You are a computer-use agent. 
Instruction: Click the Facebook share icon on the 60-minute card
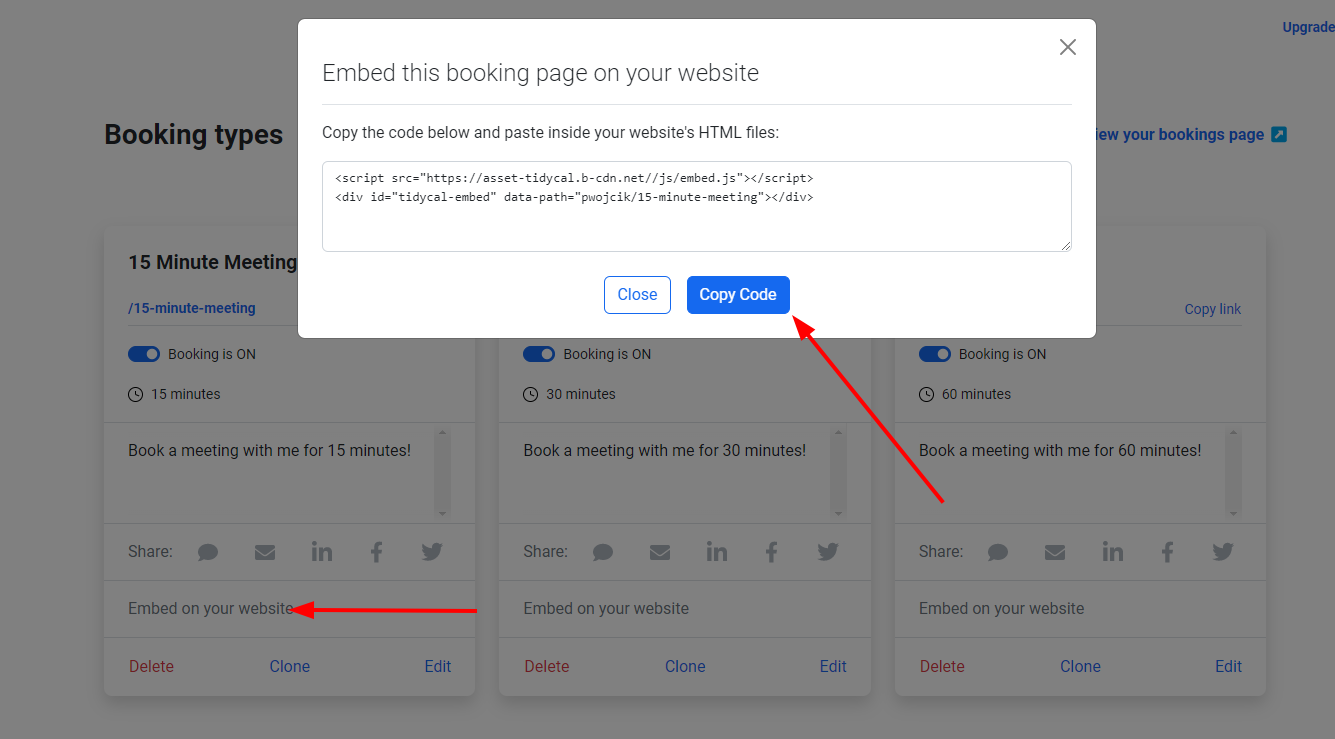[1167, 552]
